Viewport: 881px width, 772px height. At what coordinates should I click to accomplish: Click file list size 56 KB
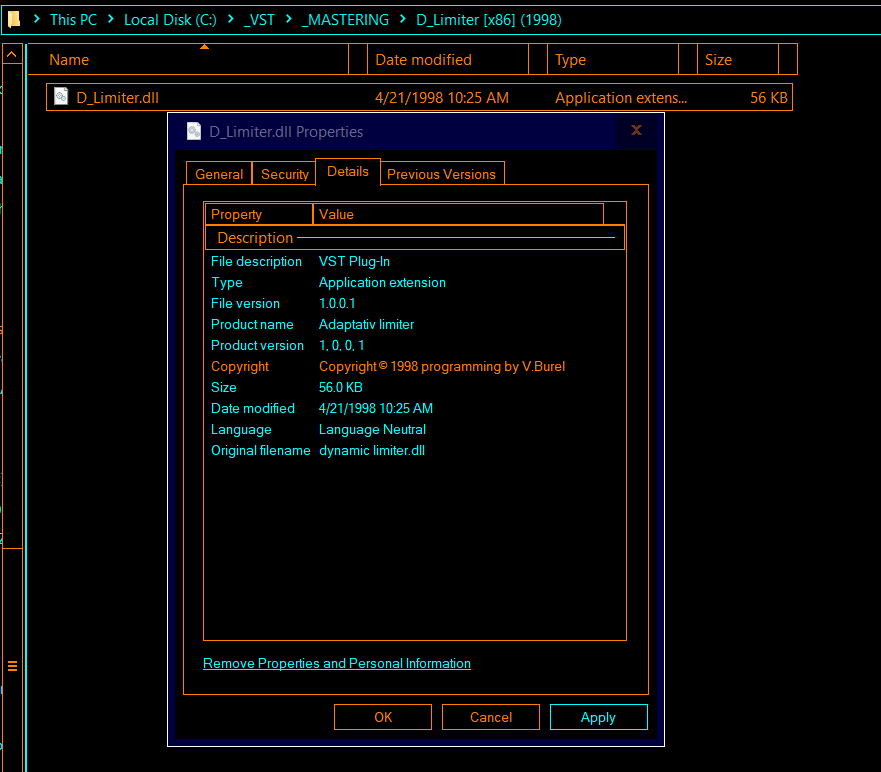coord(769,98)
